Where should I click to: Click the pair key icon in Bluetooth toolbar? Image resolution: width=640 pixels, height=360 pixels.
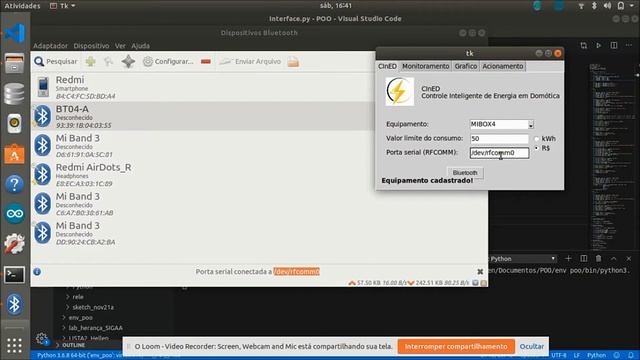tap(109, 62)
